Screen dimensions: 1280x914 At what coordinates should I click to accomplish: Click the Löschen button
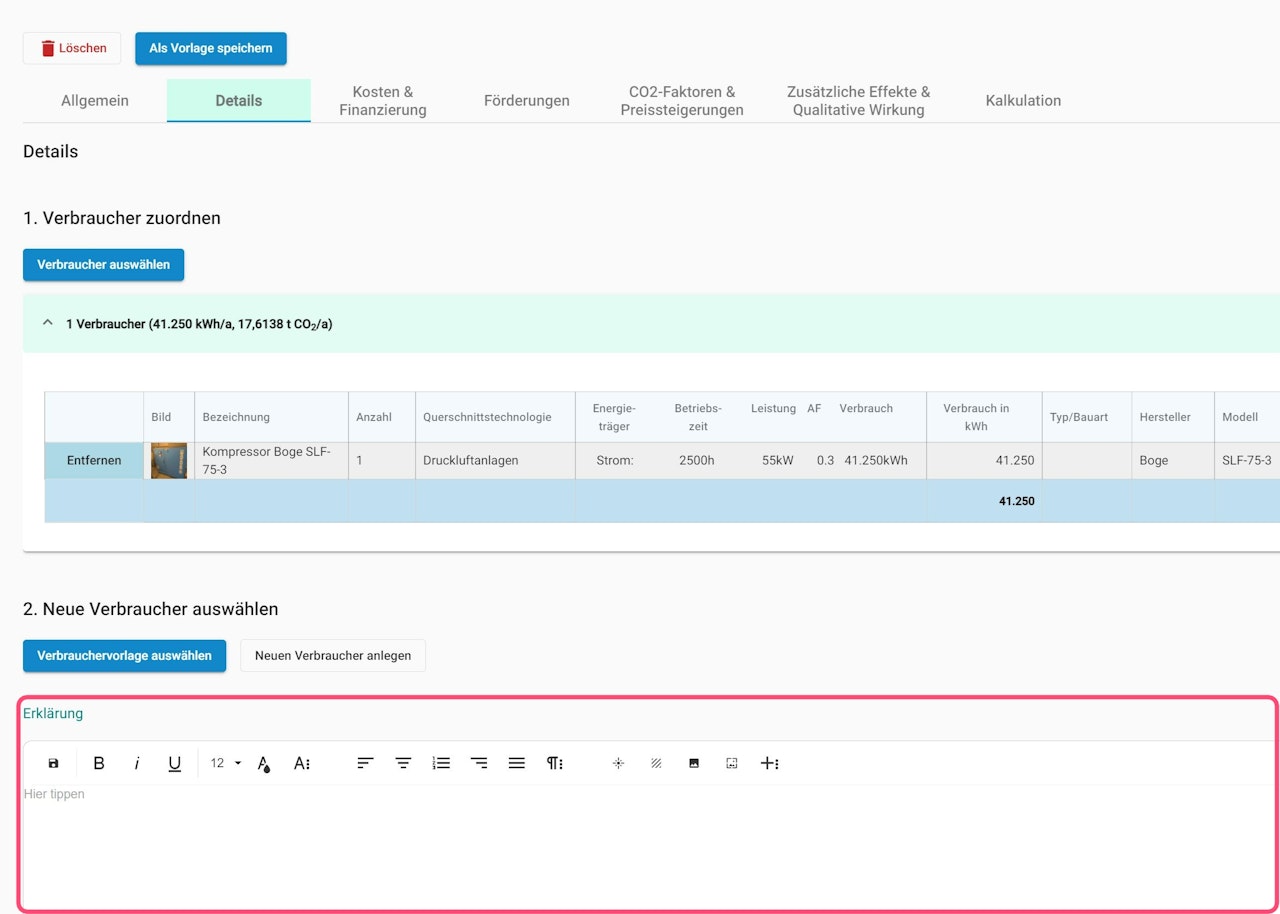(x=72, y=48)
